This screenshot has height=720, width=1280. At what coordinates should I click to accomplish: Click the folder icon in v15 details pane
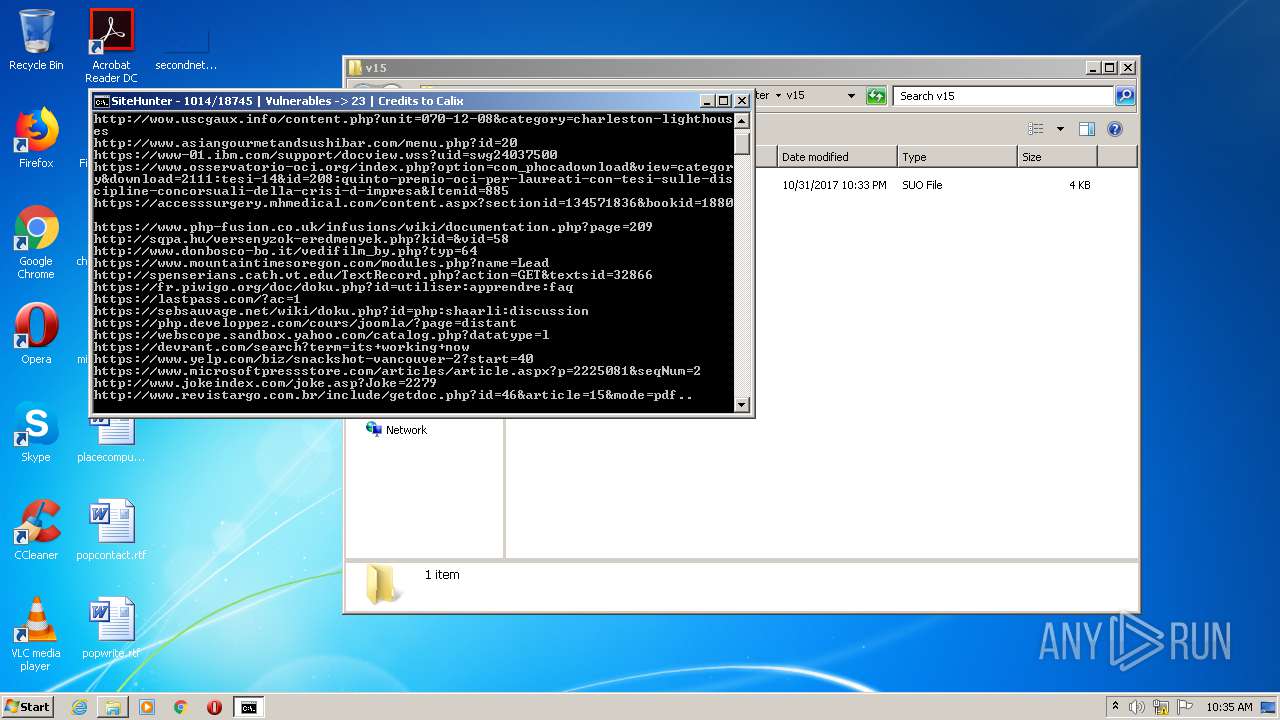[382, 584]
